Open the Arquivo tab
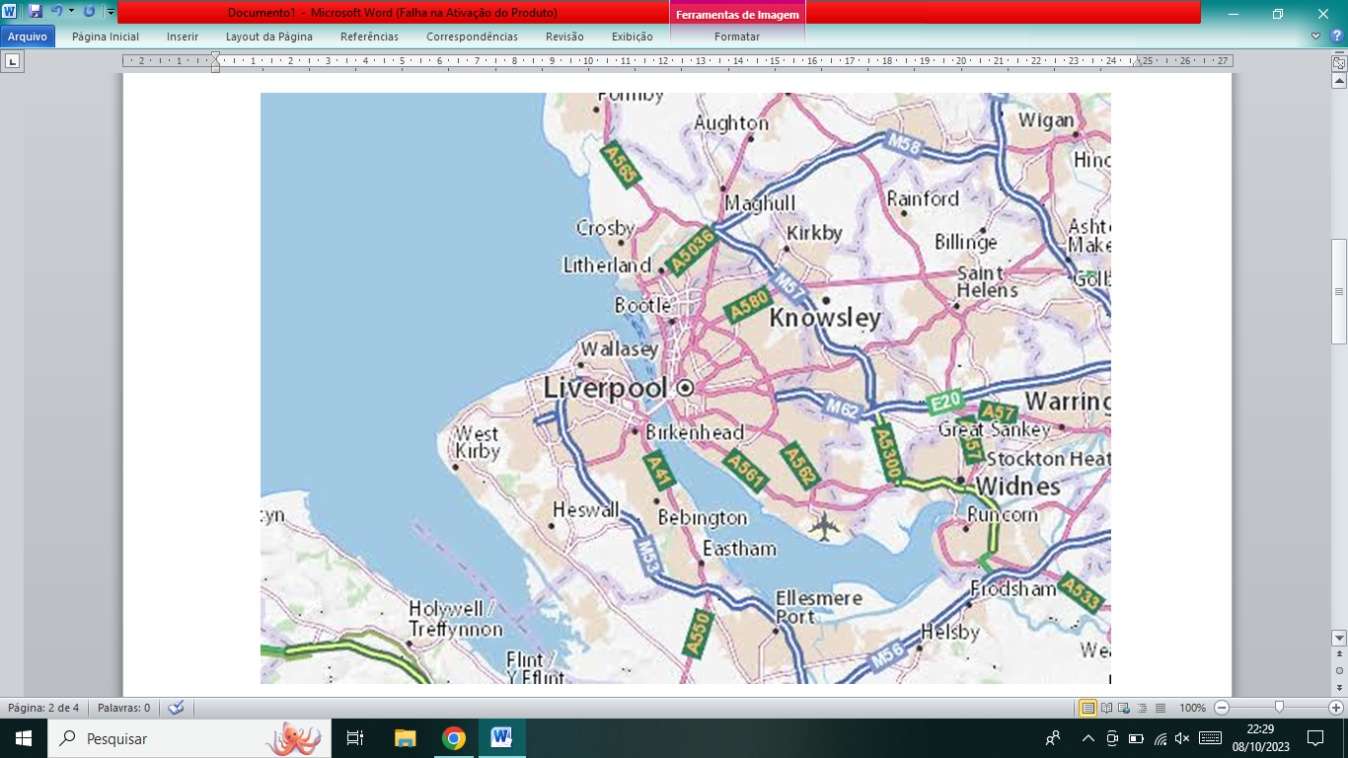1348x758 pixels. pyautogui.click(x=28, y=36)
